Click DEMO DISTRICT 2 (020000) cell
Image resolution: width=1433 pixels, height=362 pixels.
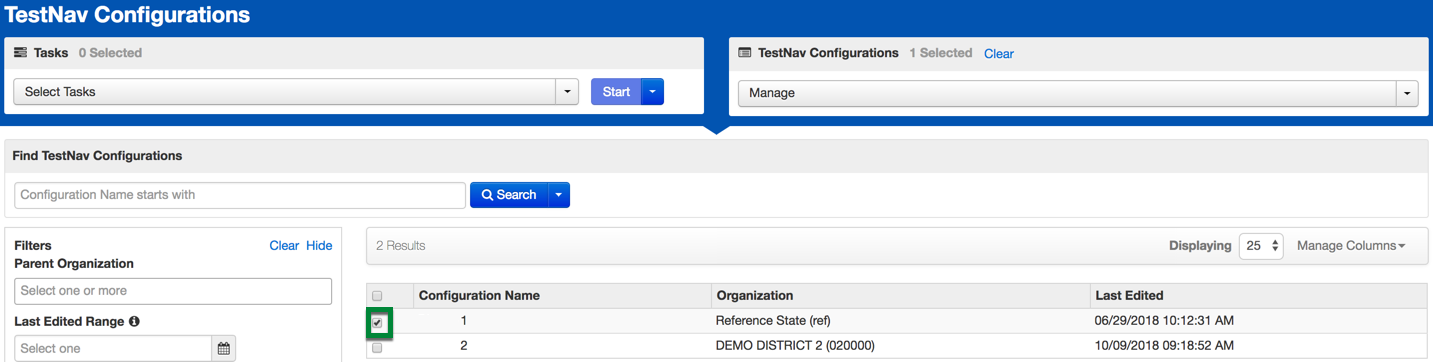pos(795,346)
